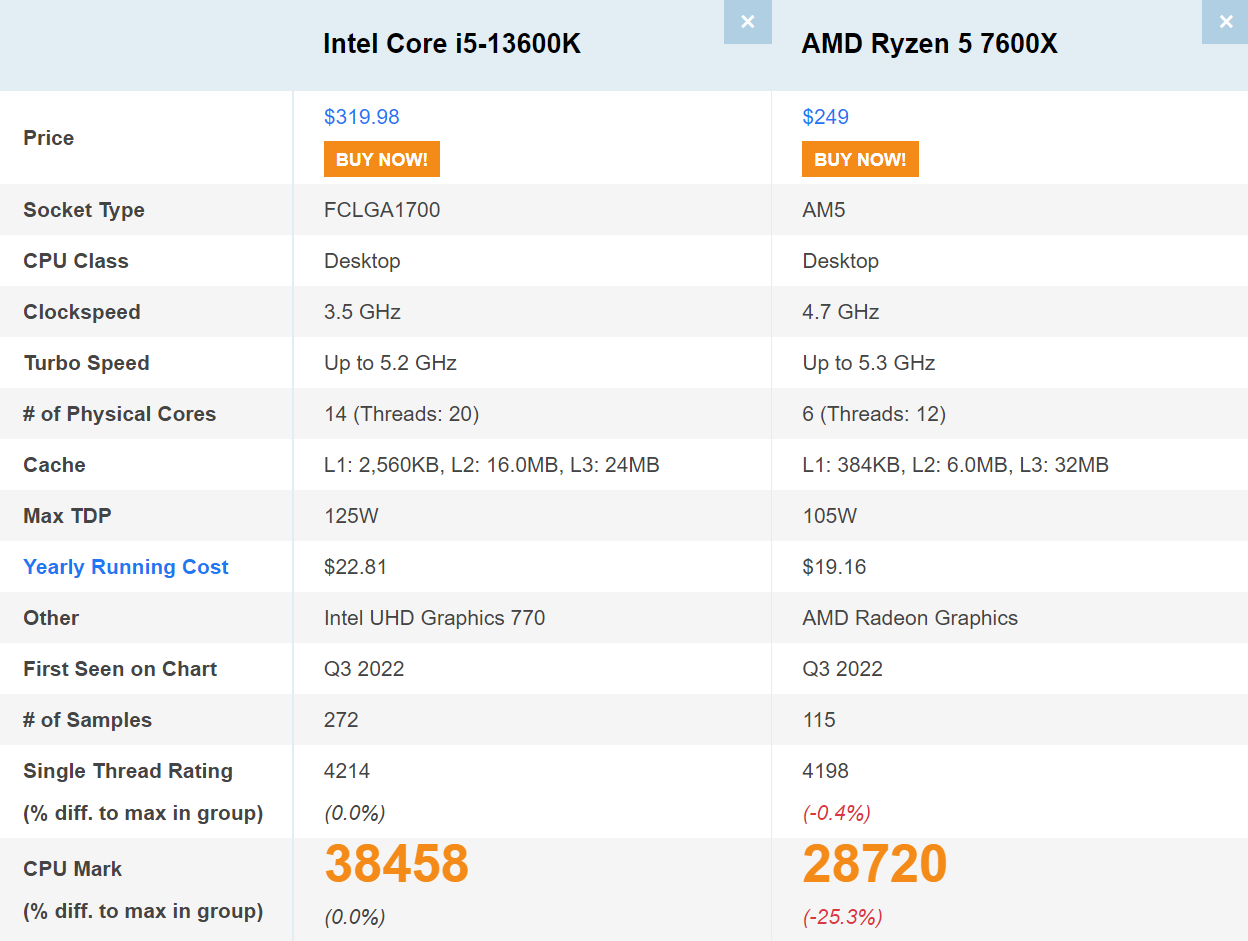
Task: Click the Up to 5.3 GHz turbo value
Action: [x=869, y=363]
